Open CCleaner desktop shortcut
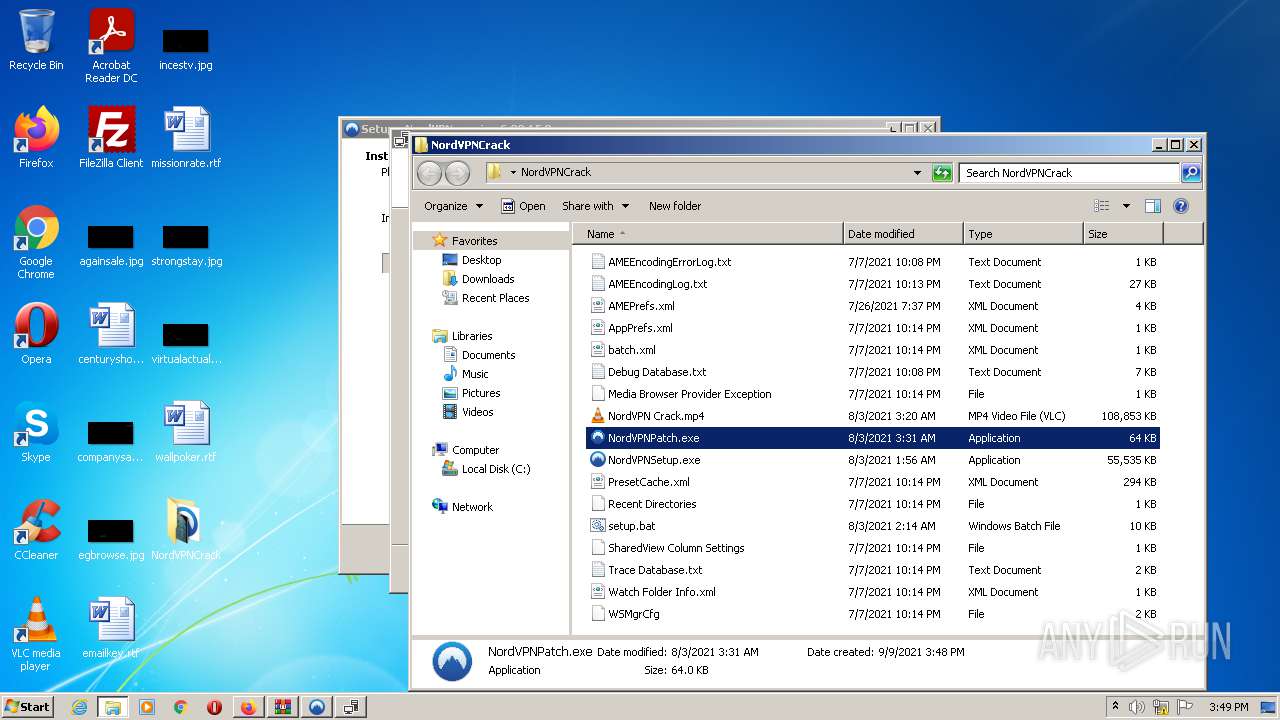 36,530
